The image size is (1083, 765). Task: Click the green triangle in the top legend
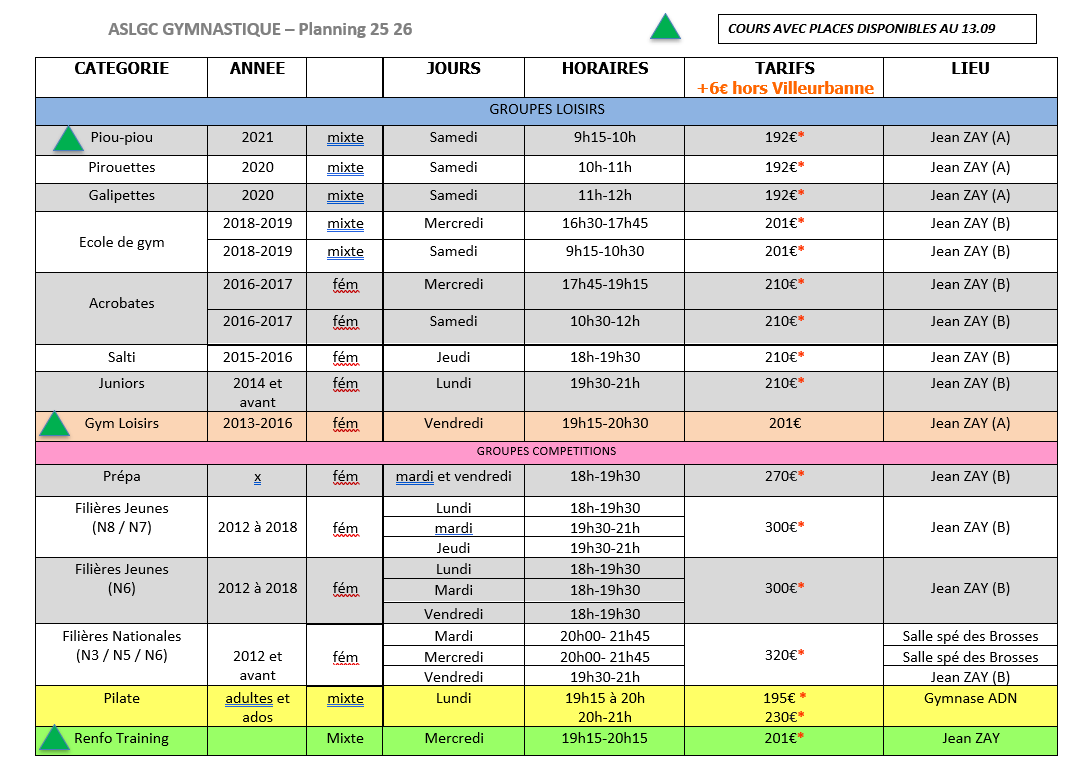665,28
